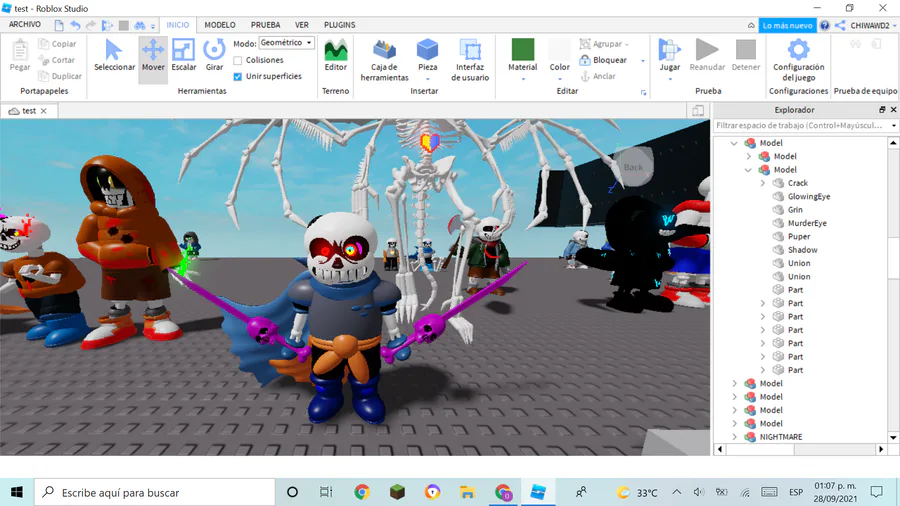Image resolution: width=900 pixels, height=506 pixels.
Task: Click the Bloquear lock button
Action: coord(603,60)
